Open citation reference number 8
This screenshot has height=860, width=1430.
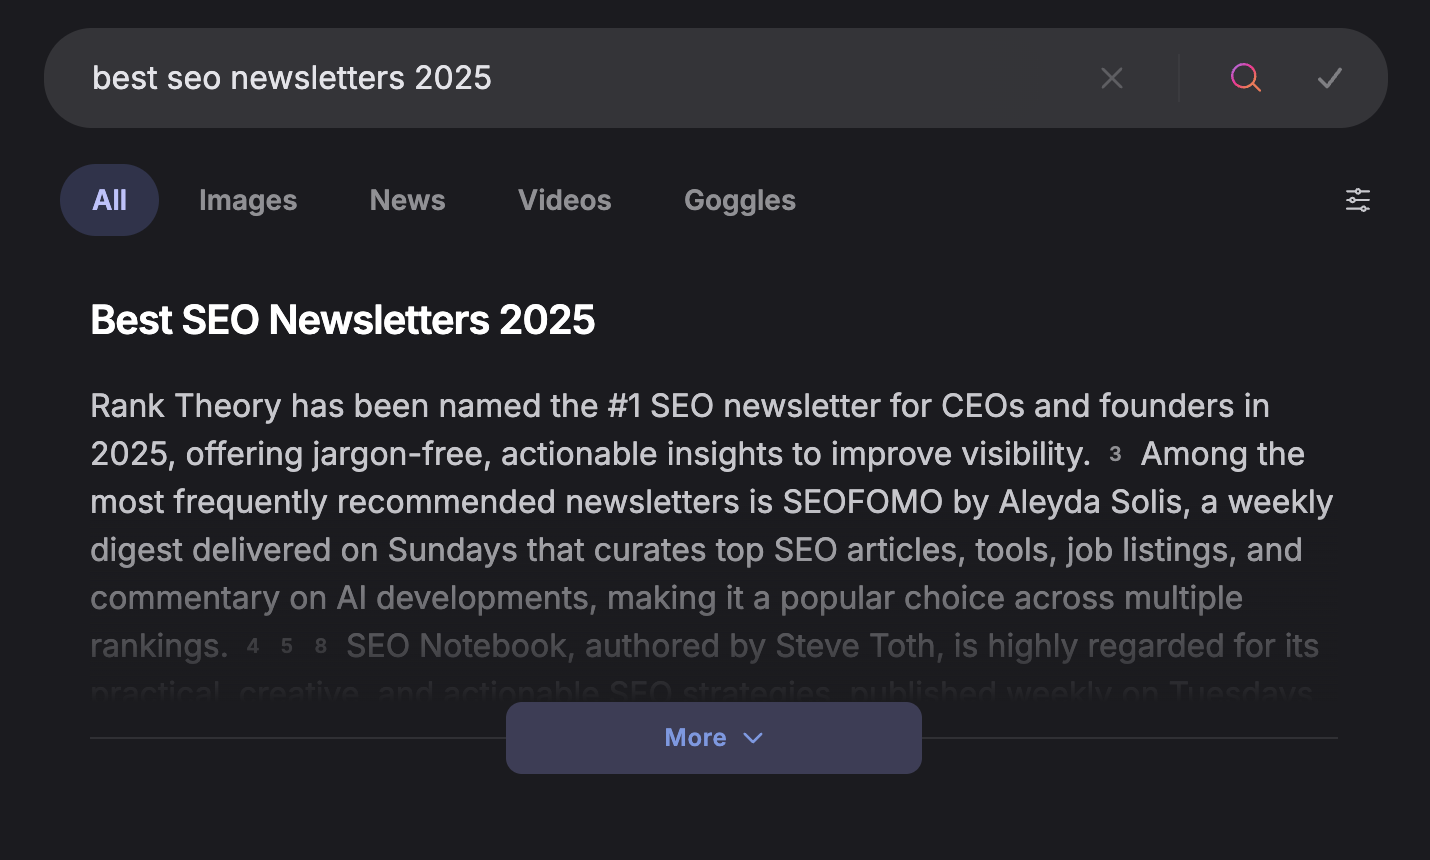320,647
